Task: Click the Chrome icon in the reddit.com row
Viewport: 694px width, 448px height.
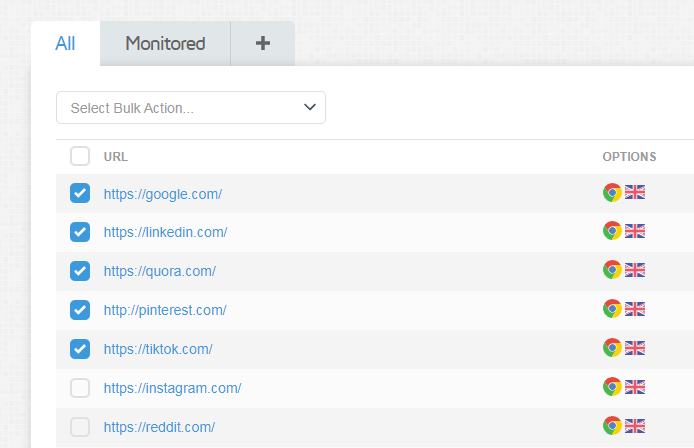Action: pos(612,425)
